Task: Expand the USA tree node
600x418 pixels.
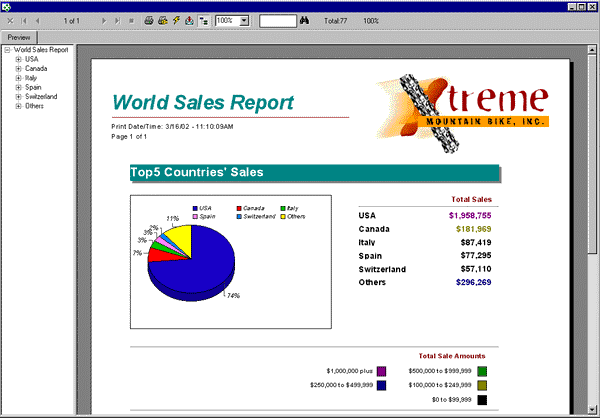Action: point(18,59)
